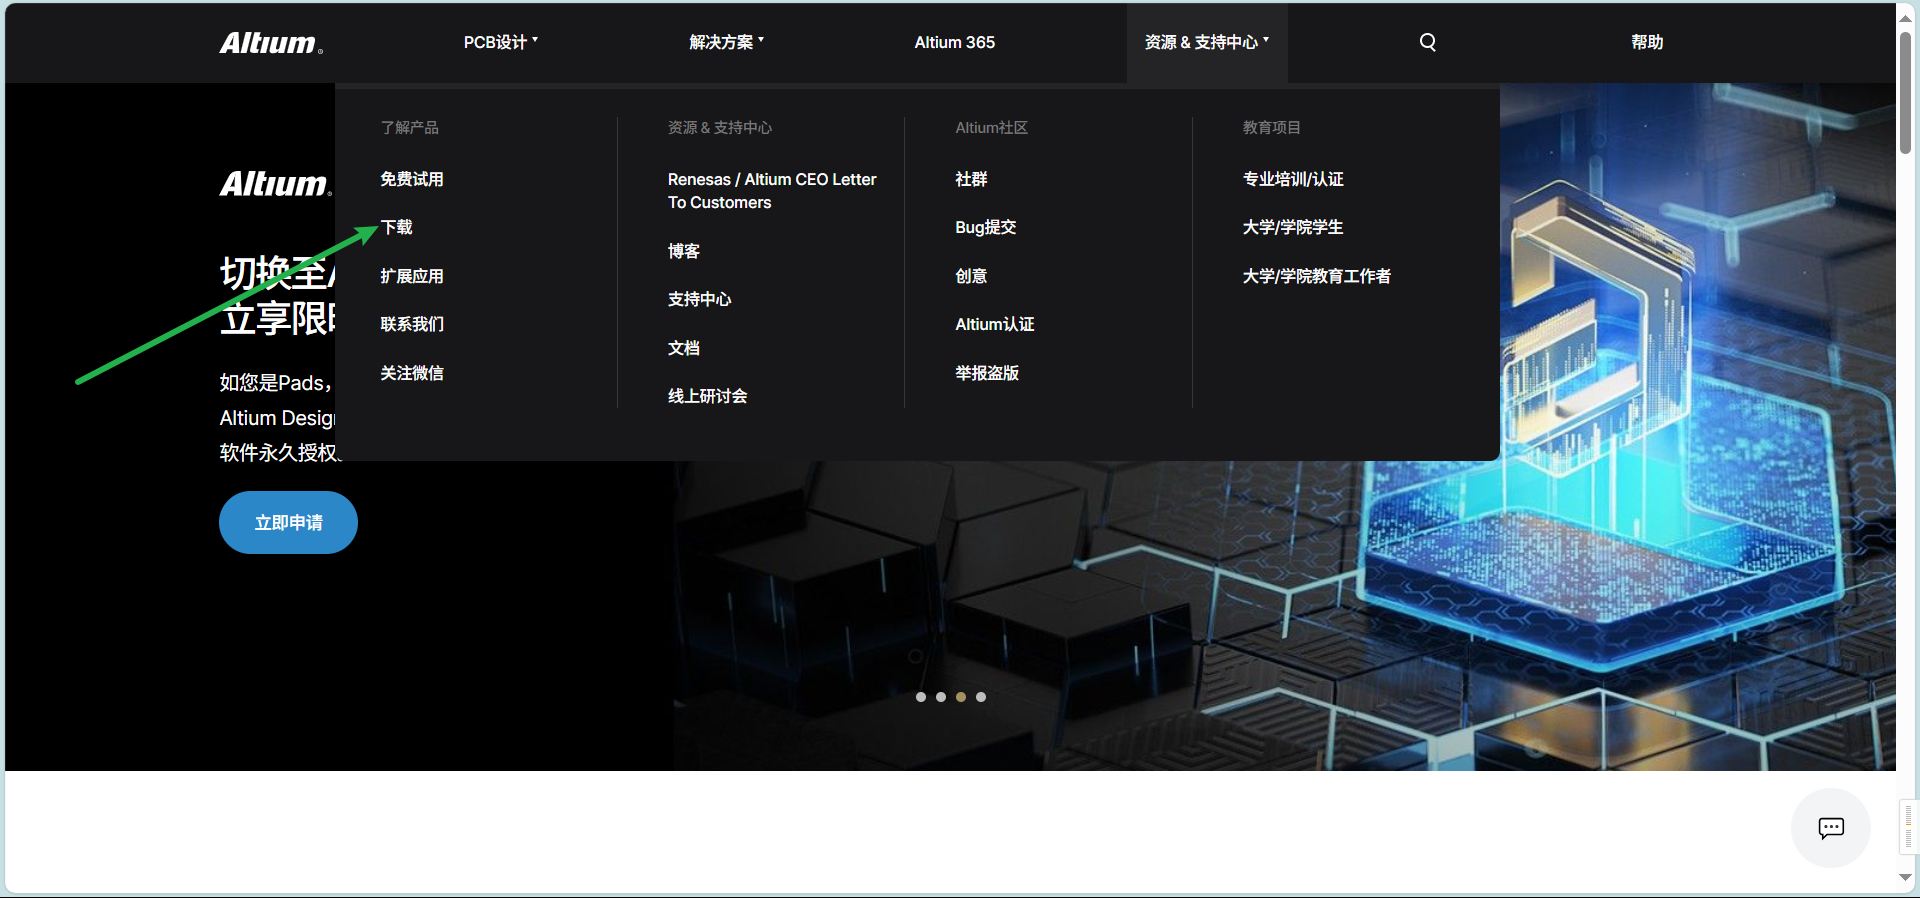Viewport: 1920px width, 898px height.
Task: Open the 社群 community link
Action: pos(971,179)
